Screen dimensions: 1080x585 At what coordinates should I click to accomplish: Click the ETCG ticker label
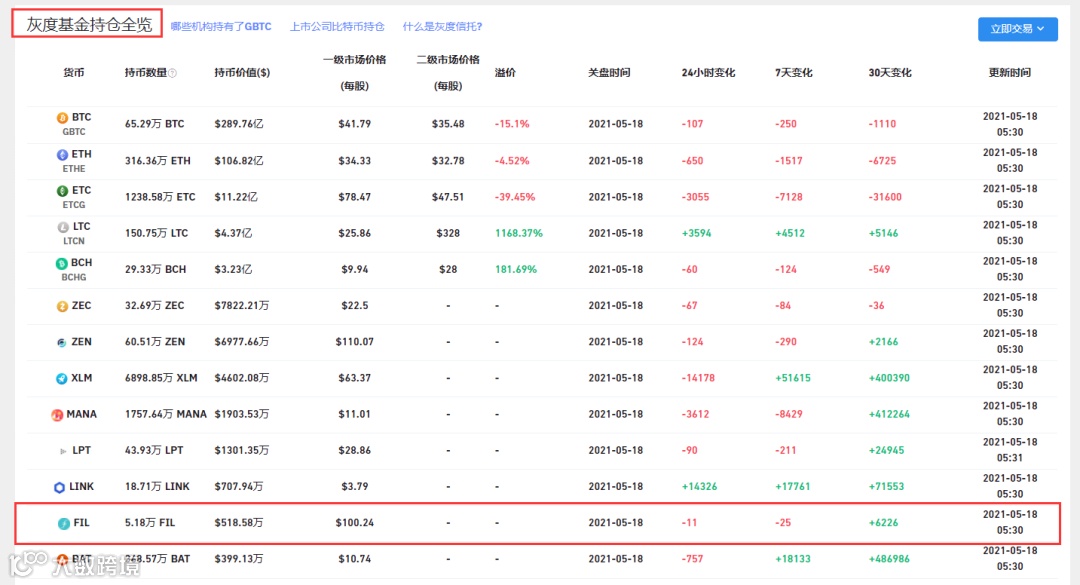pos(74,205)
